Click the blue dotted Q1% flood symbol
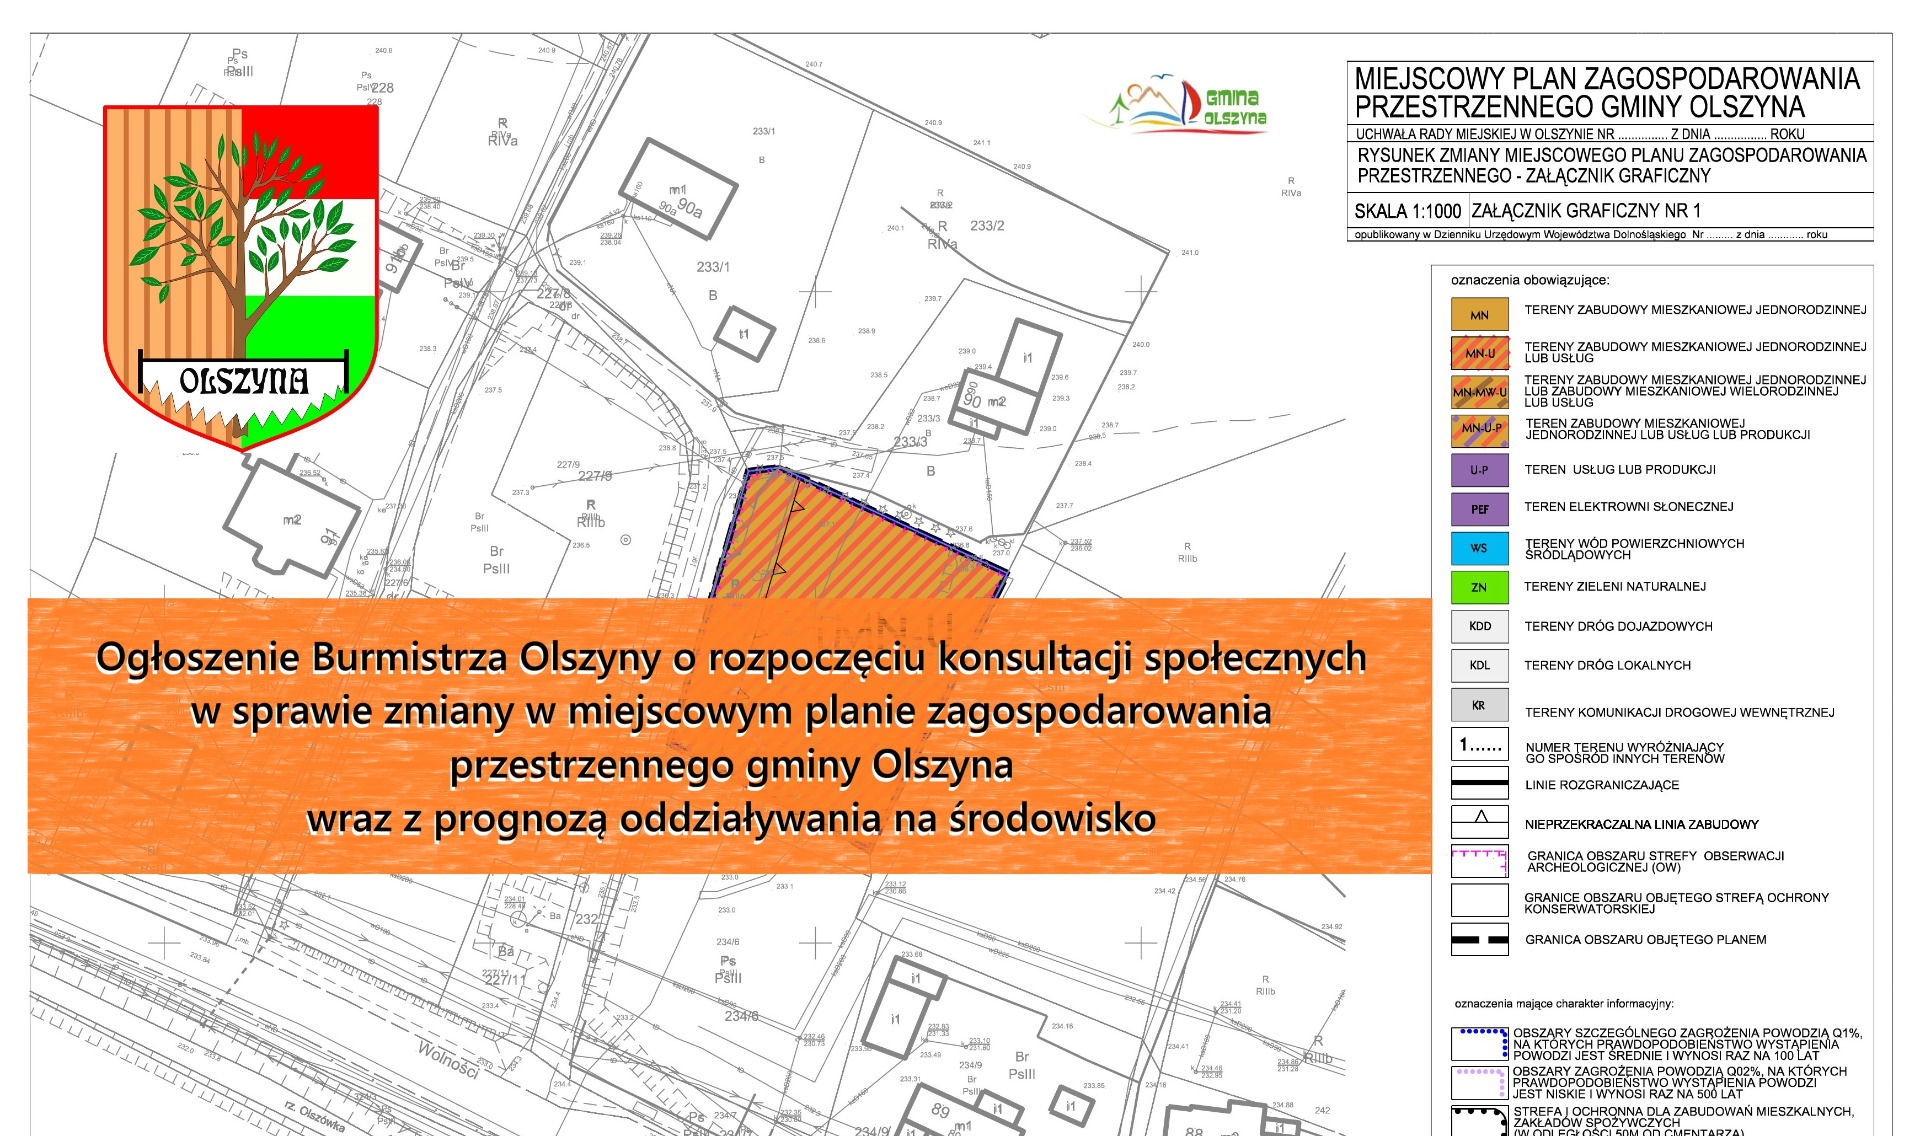1920x1136 pixels. [1479, 1043]
